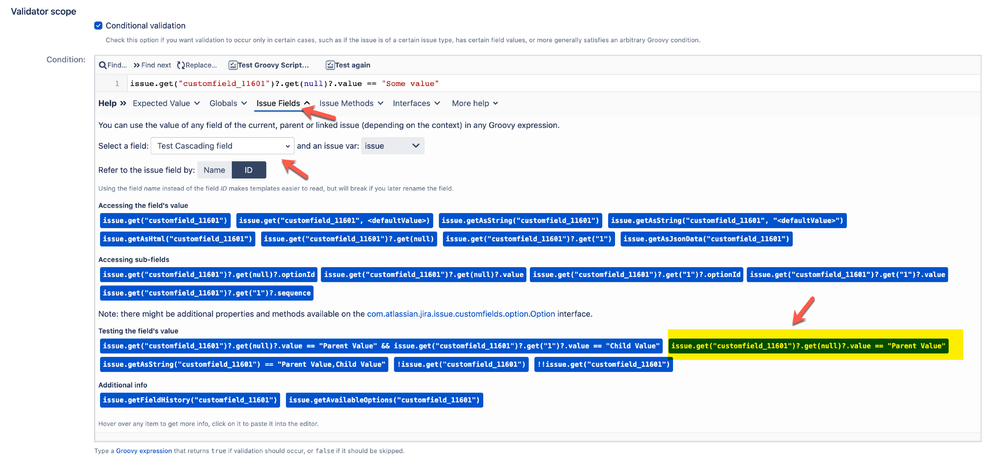The image size is (999, 455).
Task: Insert ?.get(null)?.optionId sub-field snippet
Action: pyautogui.click(x=208, y=275)
